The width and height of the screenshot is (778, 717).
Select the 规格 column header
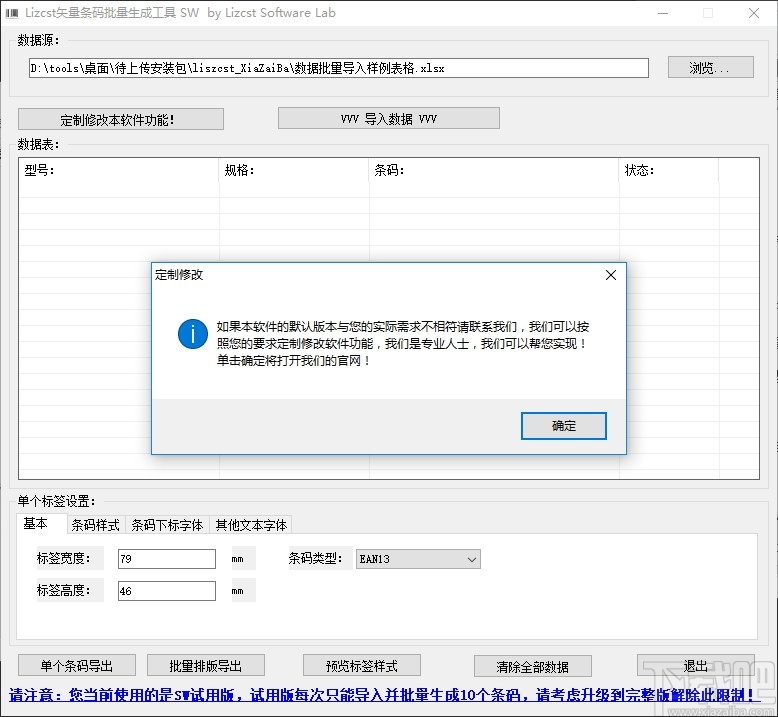294,170
